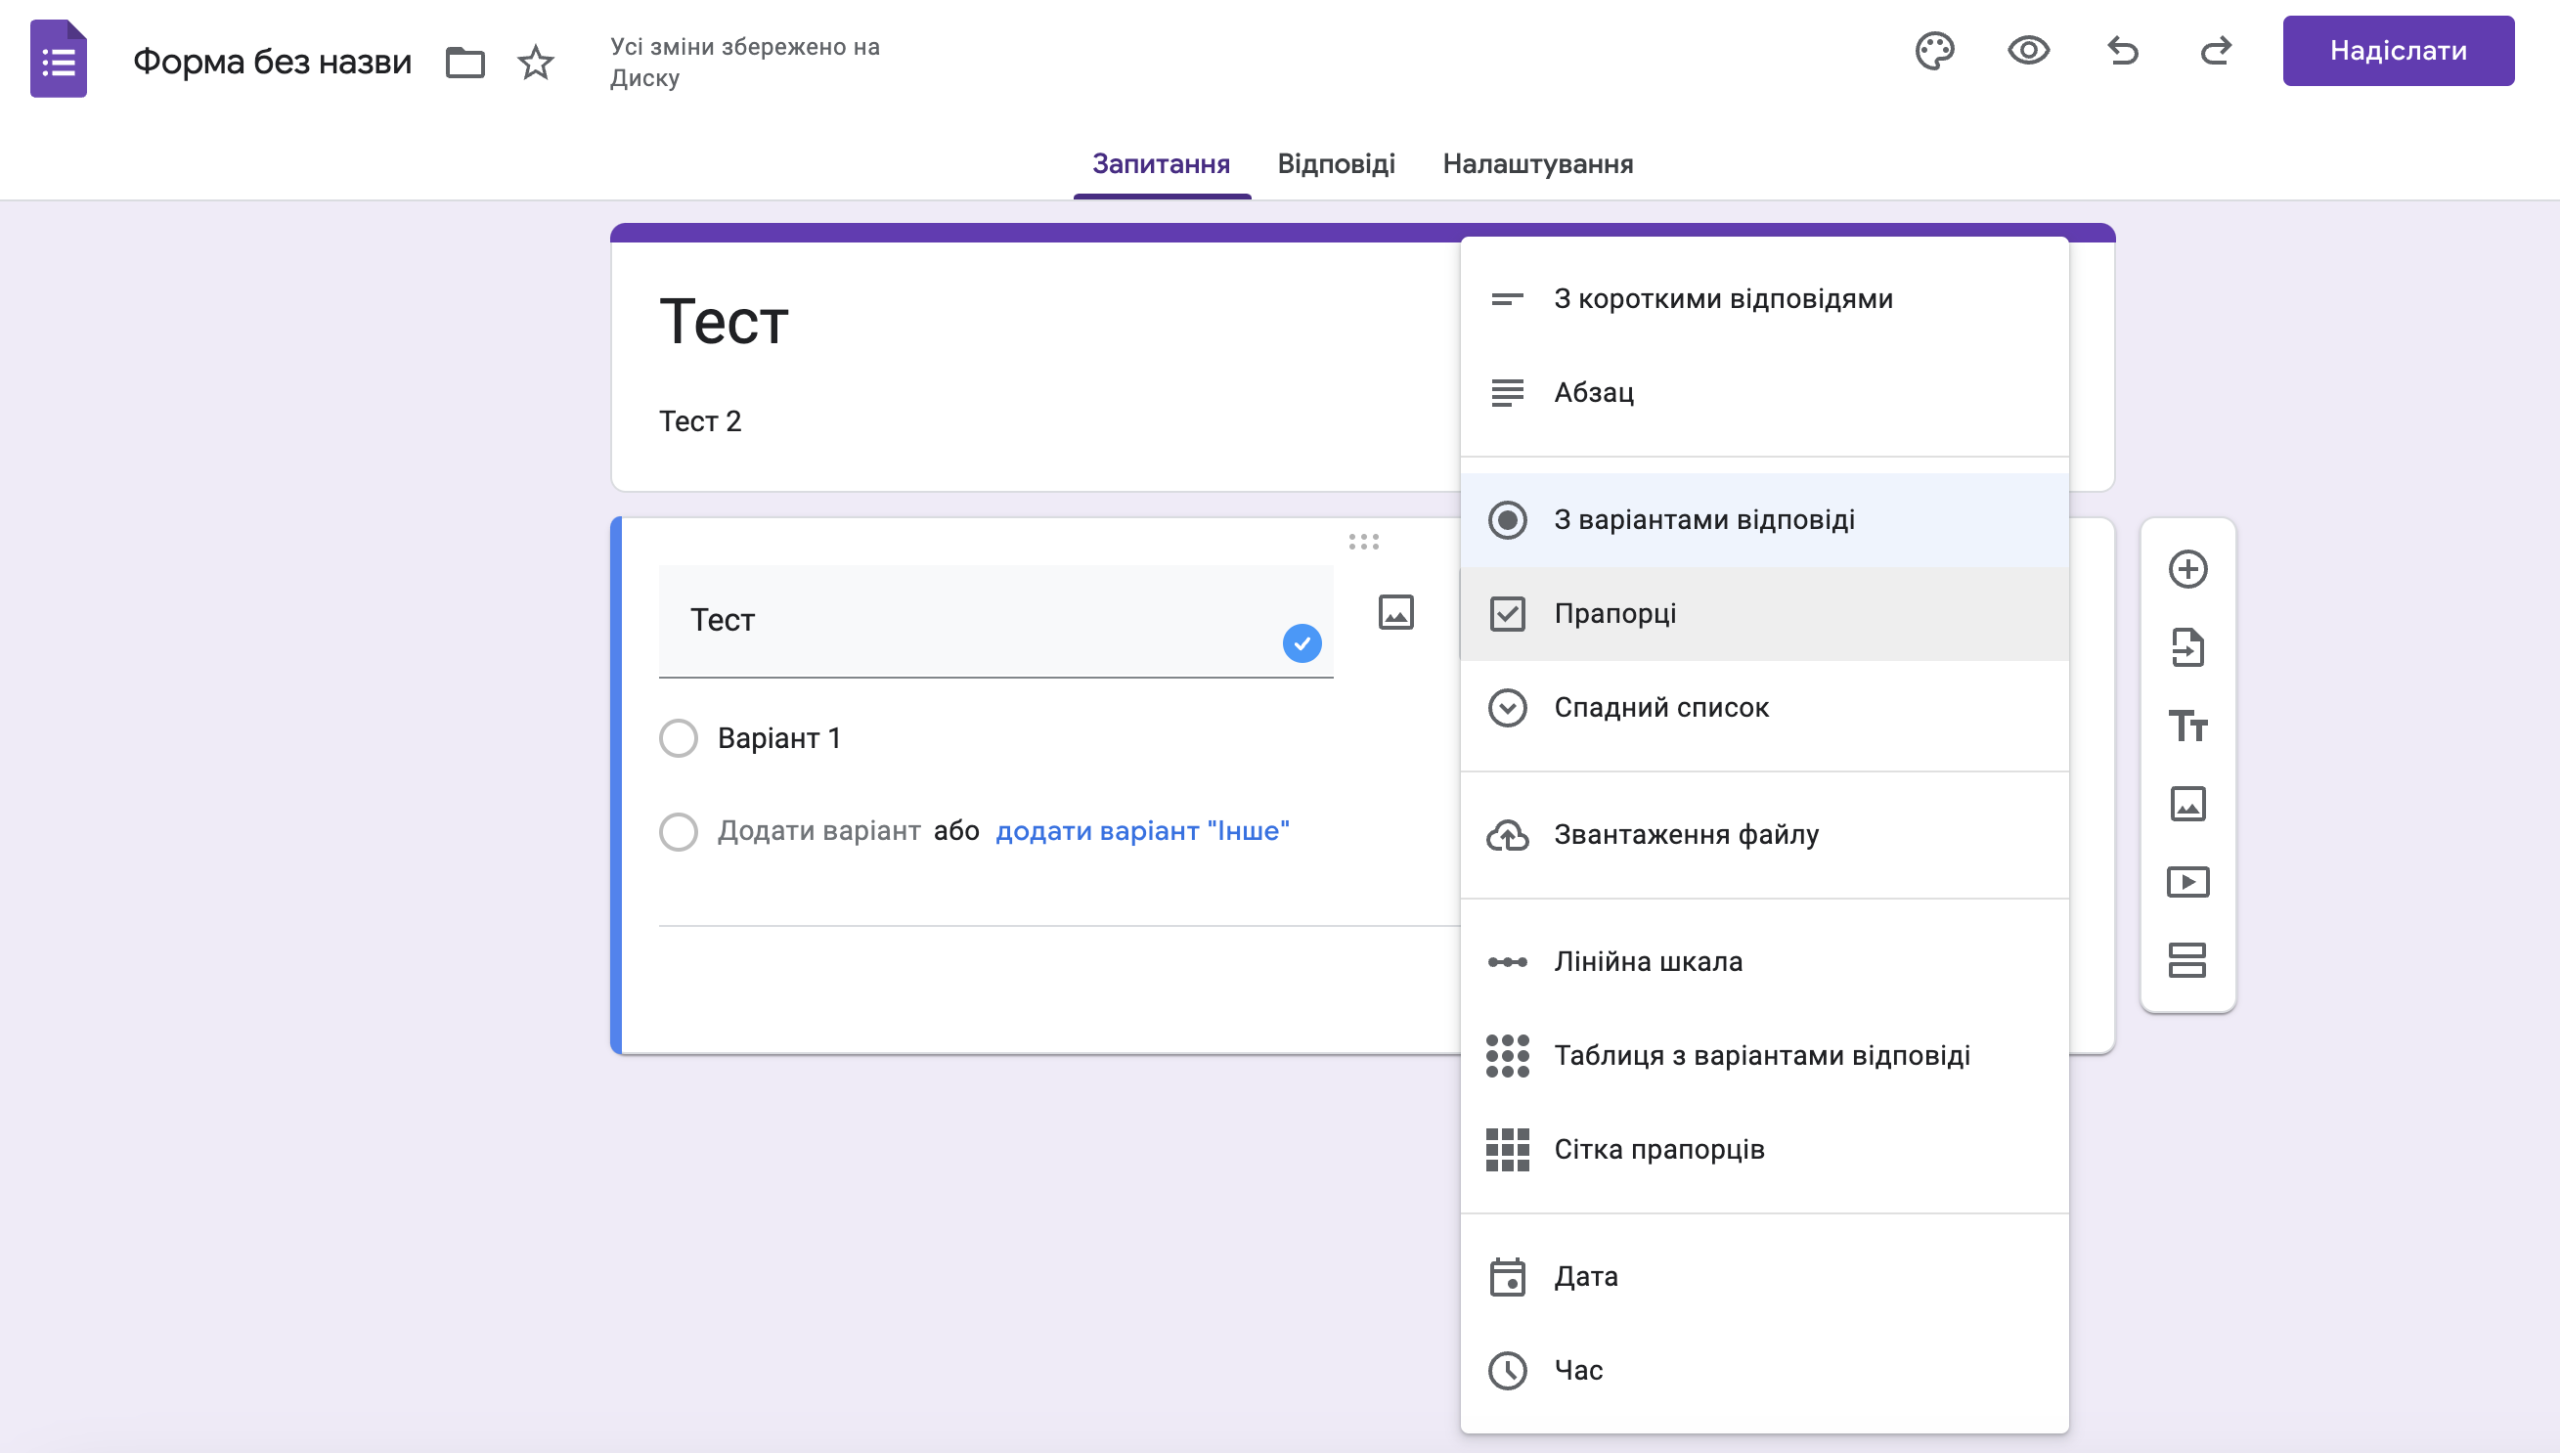Screen dimensions: 2560x1453
Task: Switch to the Відповіді tab
Action: pos(1336,164)
